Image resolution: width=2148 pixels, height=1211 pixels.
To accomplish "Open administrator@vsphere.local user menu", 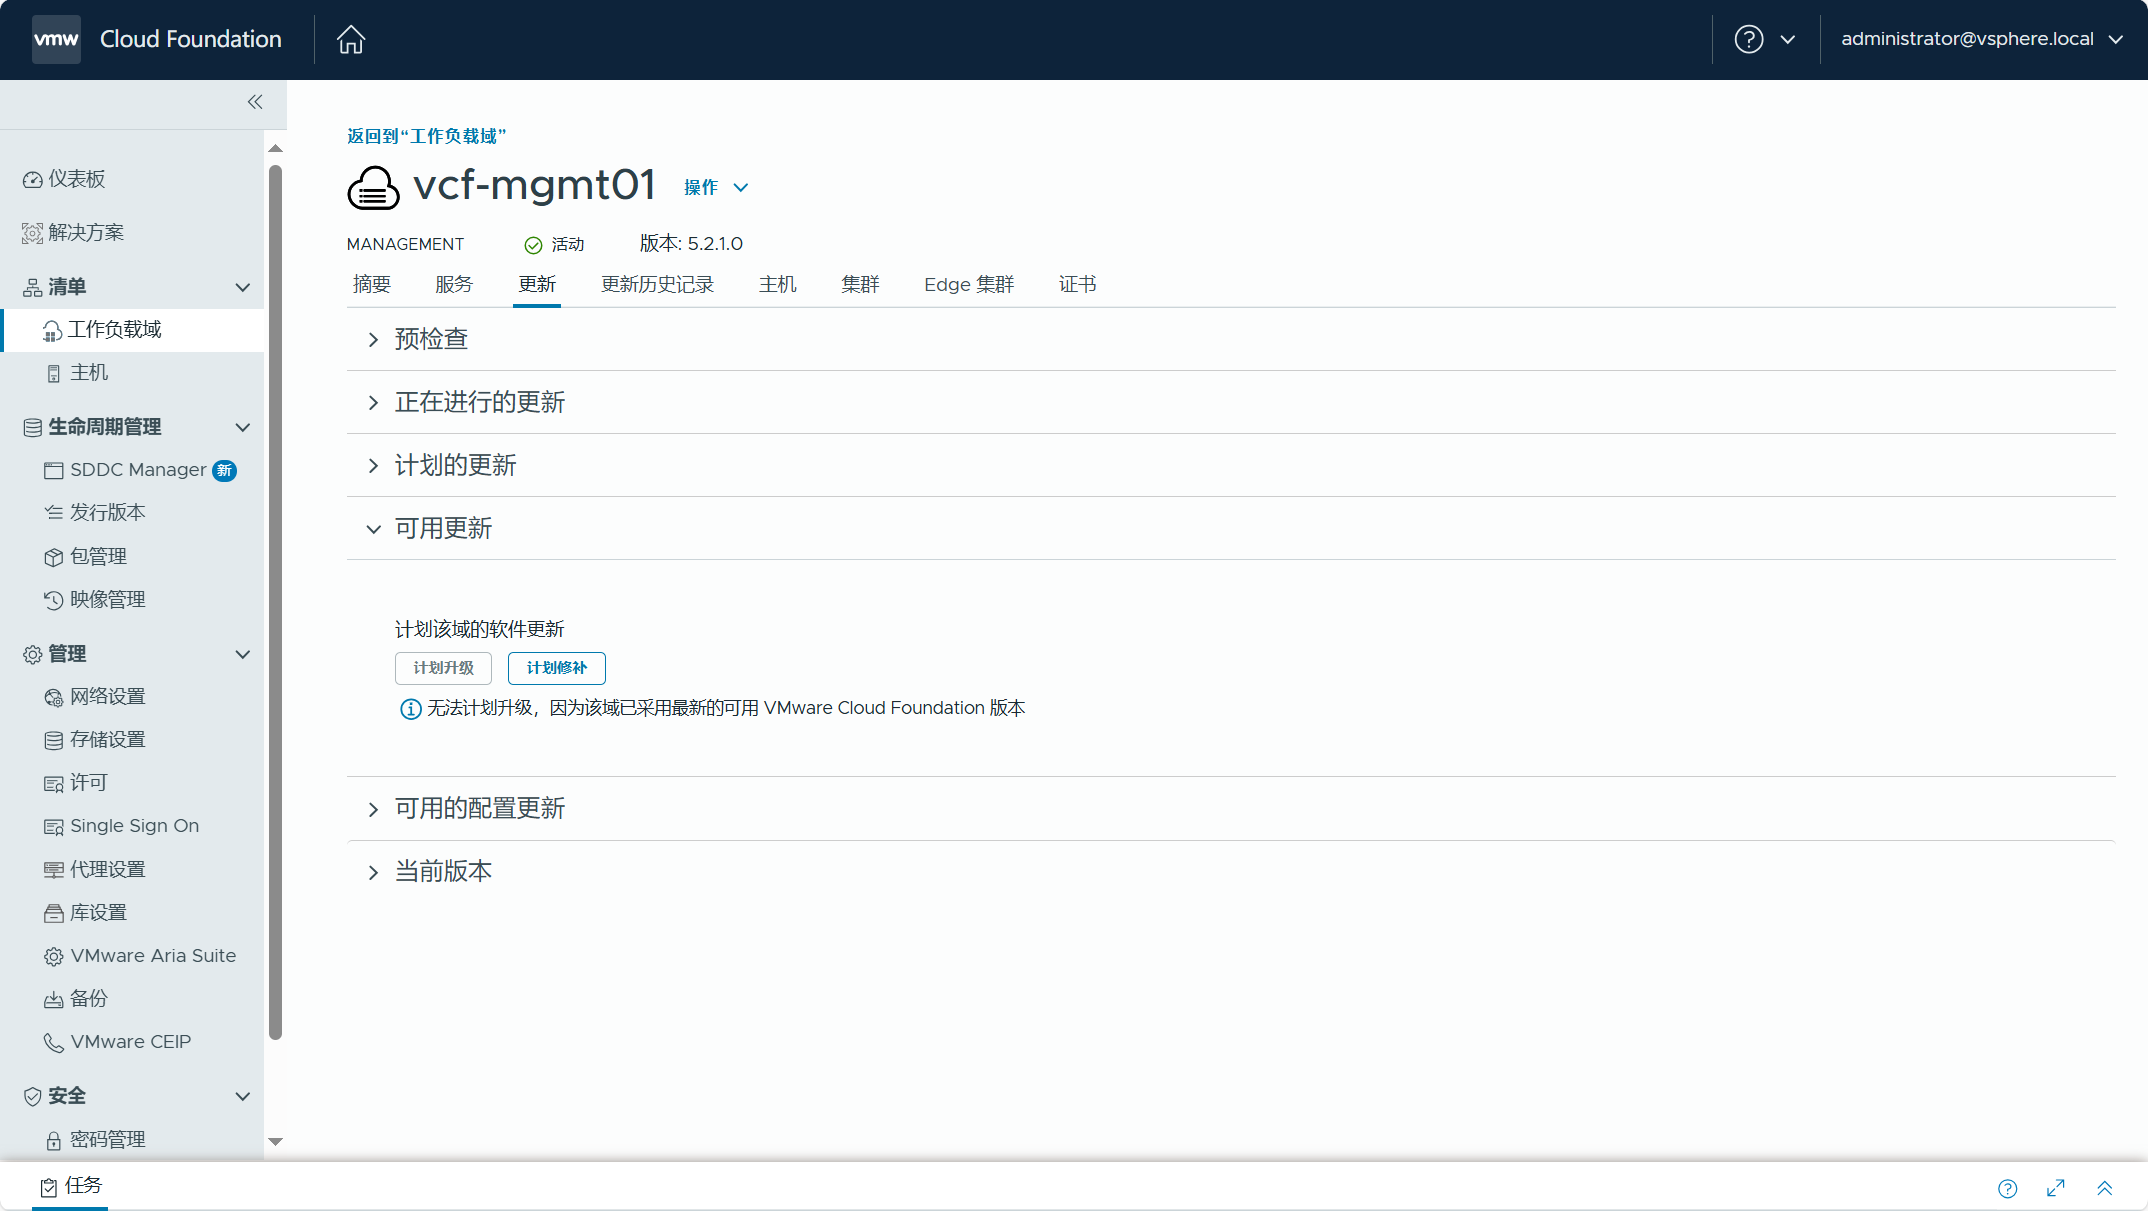I will pyautogui.click(x=1981, y=39).
